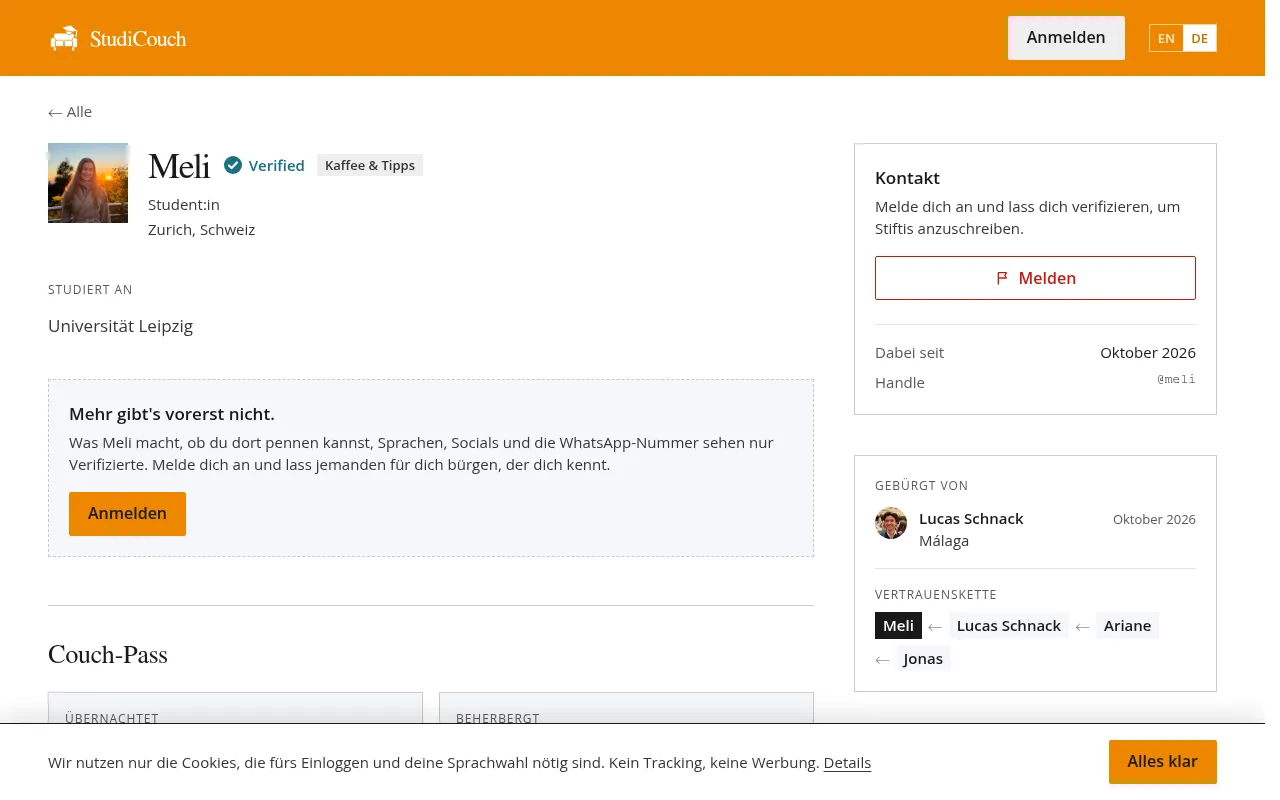Click Universität Leipzig text
Screen dimensions: 1280x800
(x=120, y=325)
